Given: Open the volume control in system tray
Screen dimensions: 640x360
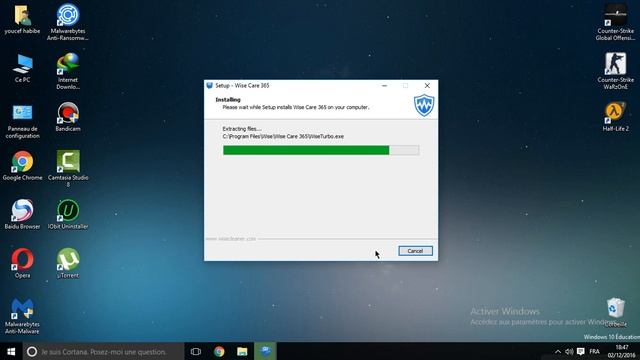Looking at the screenshot, I should [569, 351].
